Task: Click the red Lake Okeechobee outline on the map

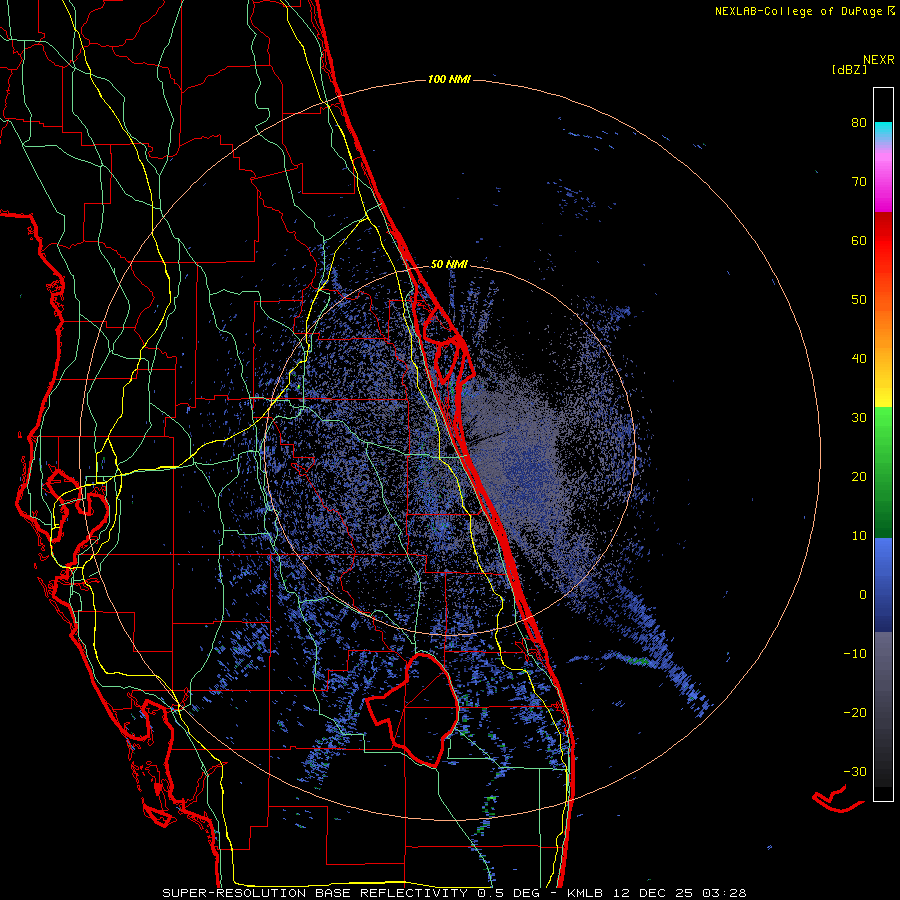Action: coord(412,710)
